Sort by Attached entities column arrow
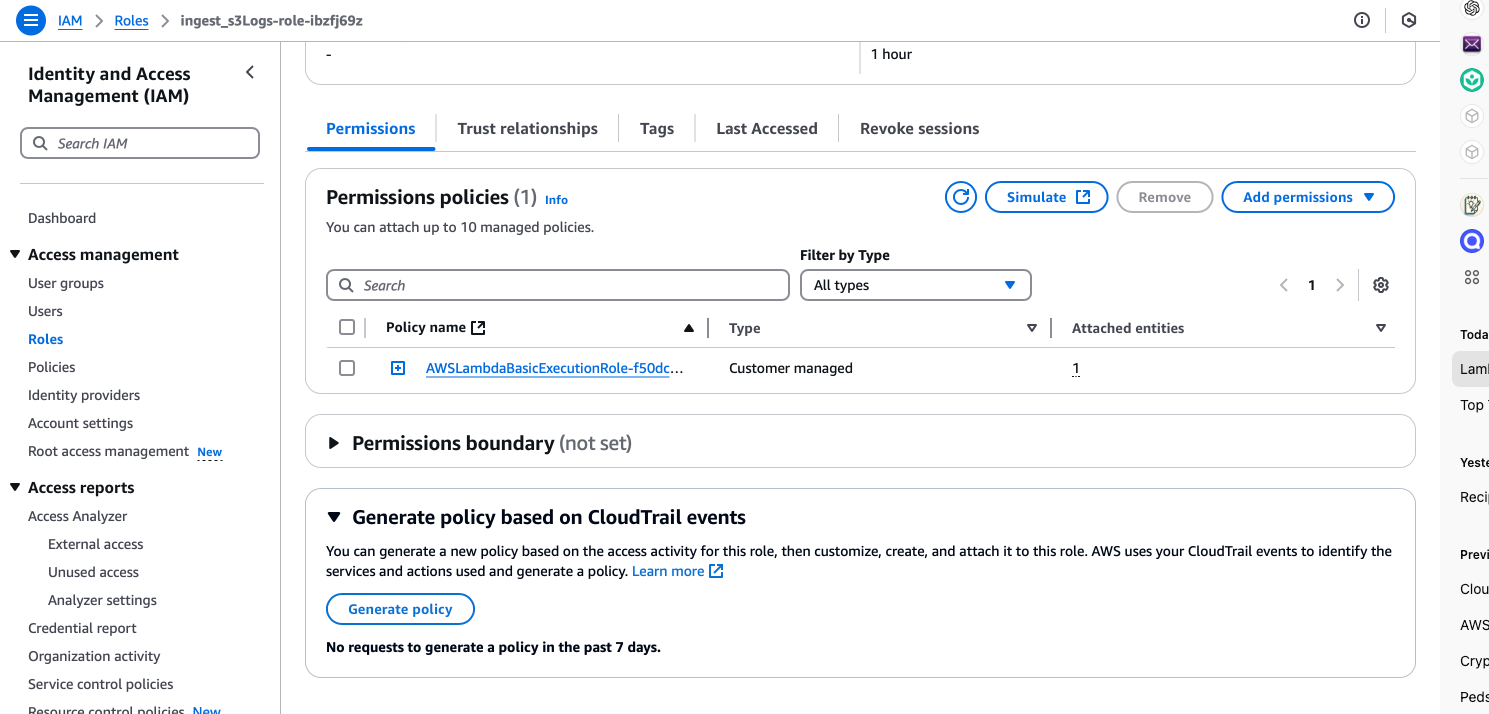Screen dimensions: 1489x714 1381,328
